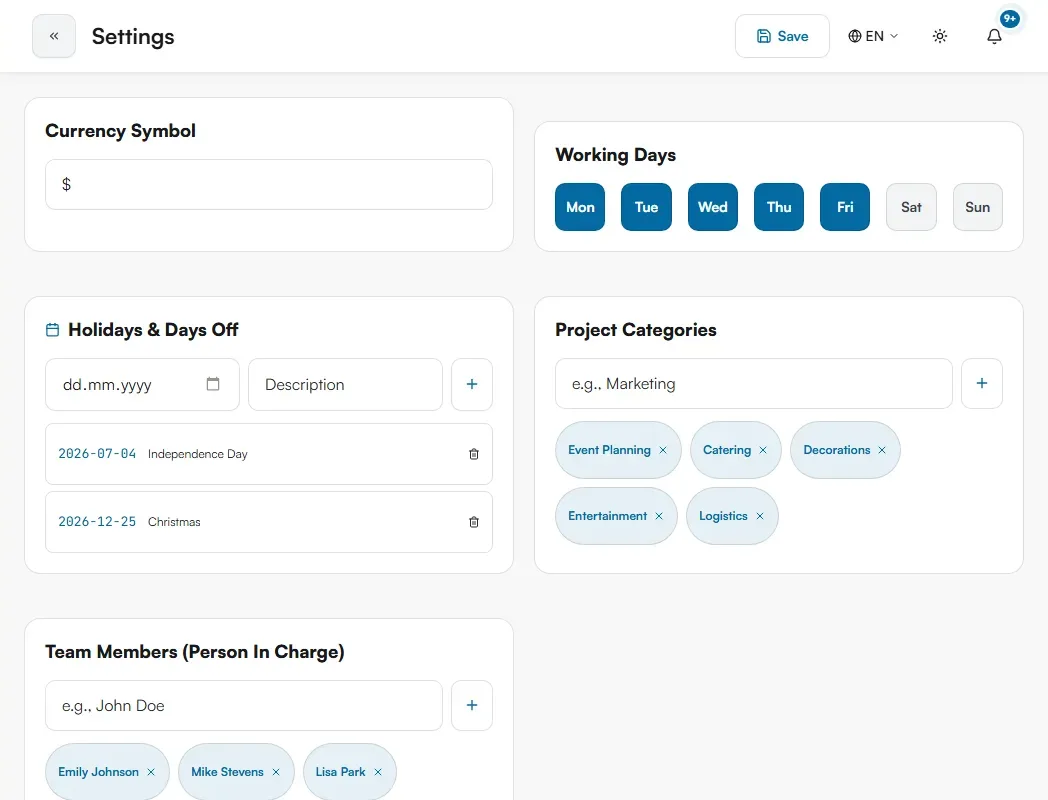Remove the Catering category tag
Viewport: 1048px width, 800px height.
coord(763,450)
